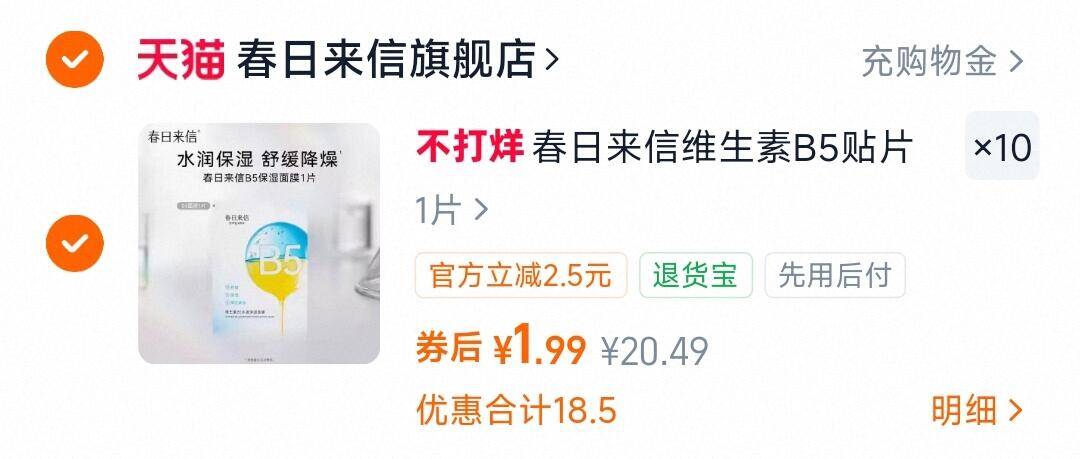Click chevron next to 春日来信旗舰店
Screen dimensions: 1080x459
[x=551, y=61]
